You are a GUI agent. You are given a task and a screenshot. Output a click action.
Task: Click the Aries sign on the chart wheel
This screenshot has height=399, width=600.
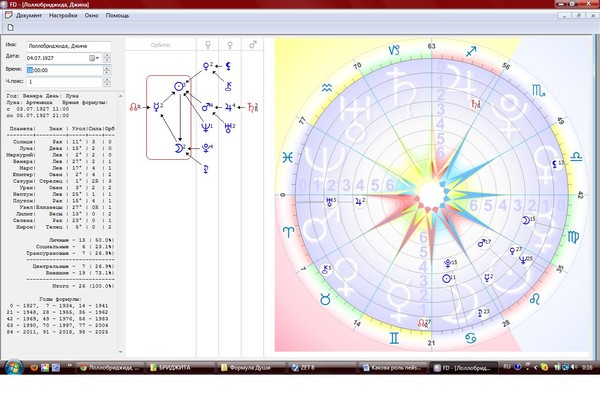(288, 232)
